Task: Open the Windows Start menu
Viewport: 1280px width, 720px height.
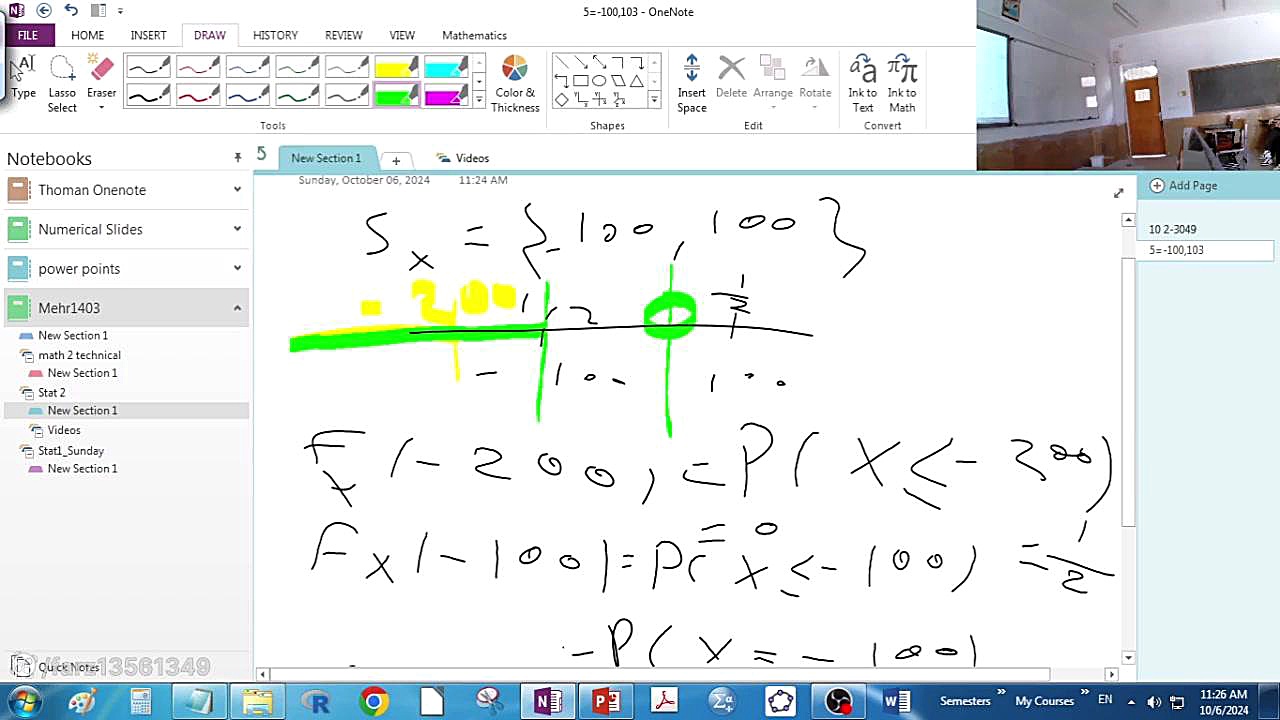Action: tap(24, 701)
